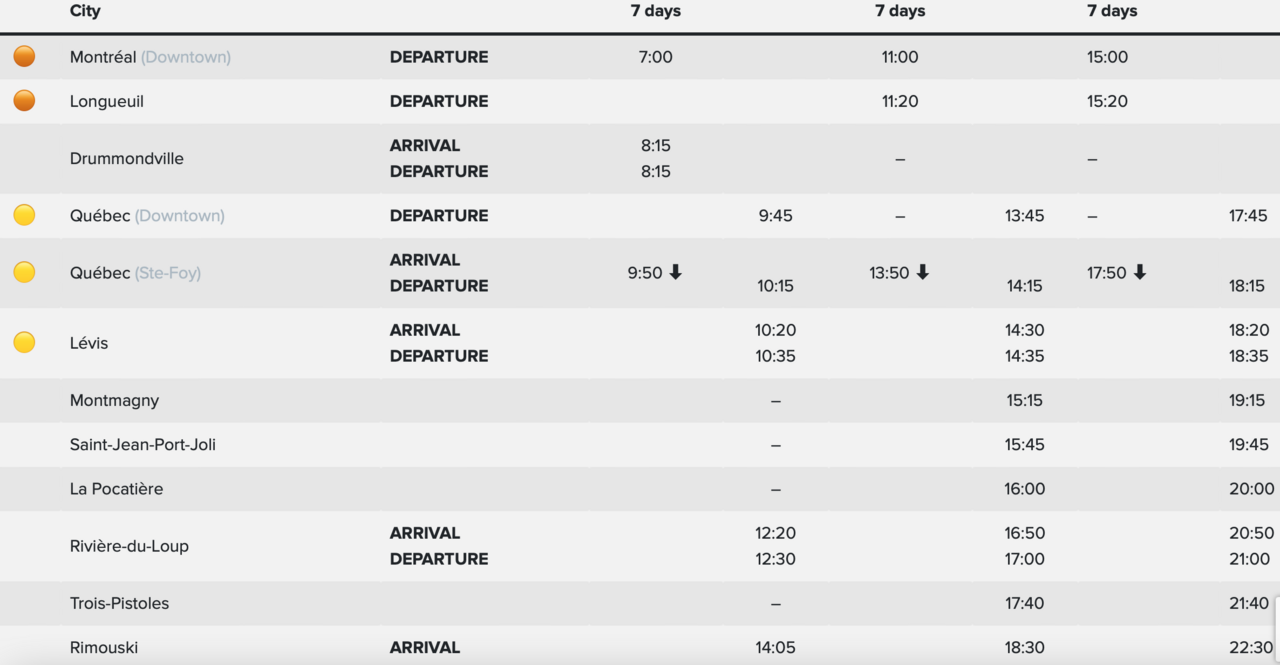Click yellow dot beside Québec (Downtown)

[x=24, y=215]
